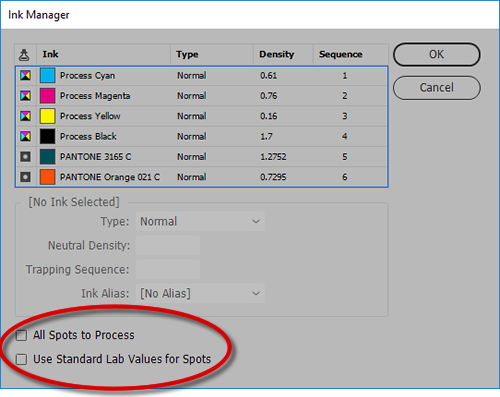Click the process icon beside Process Cyan
This screenshot has height=397, width=500.
pos(25,76)
